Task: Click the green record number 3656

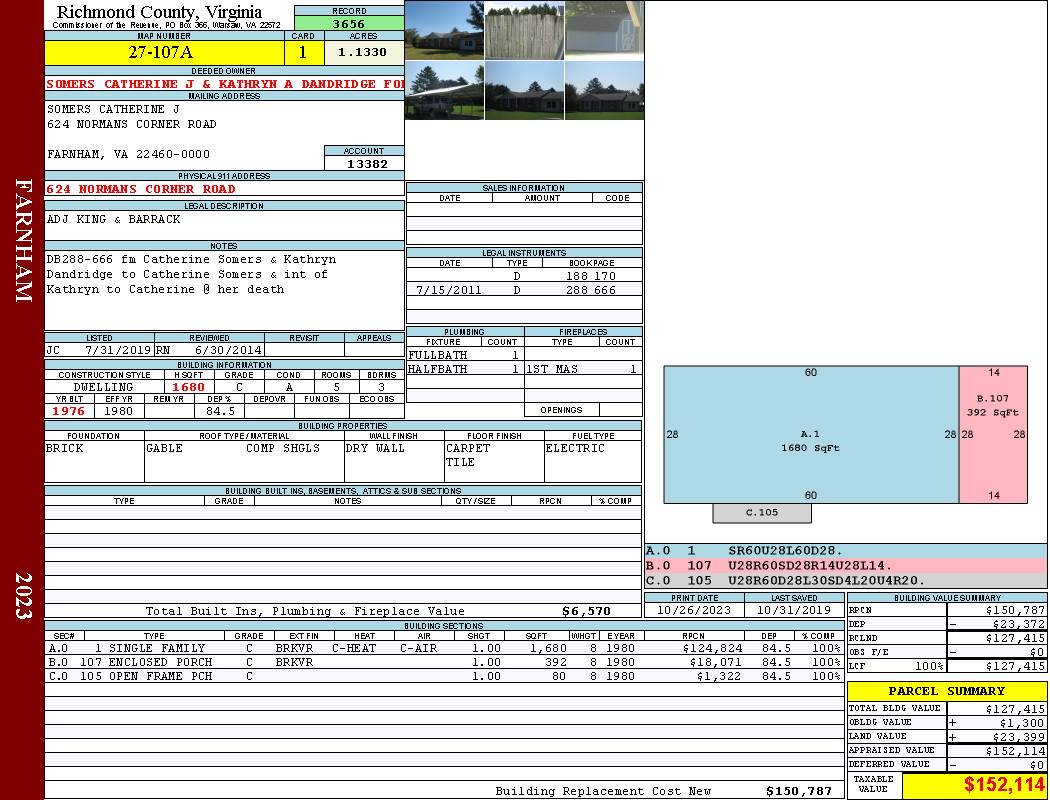Action: pos(349,24)
